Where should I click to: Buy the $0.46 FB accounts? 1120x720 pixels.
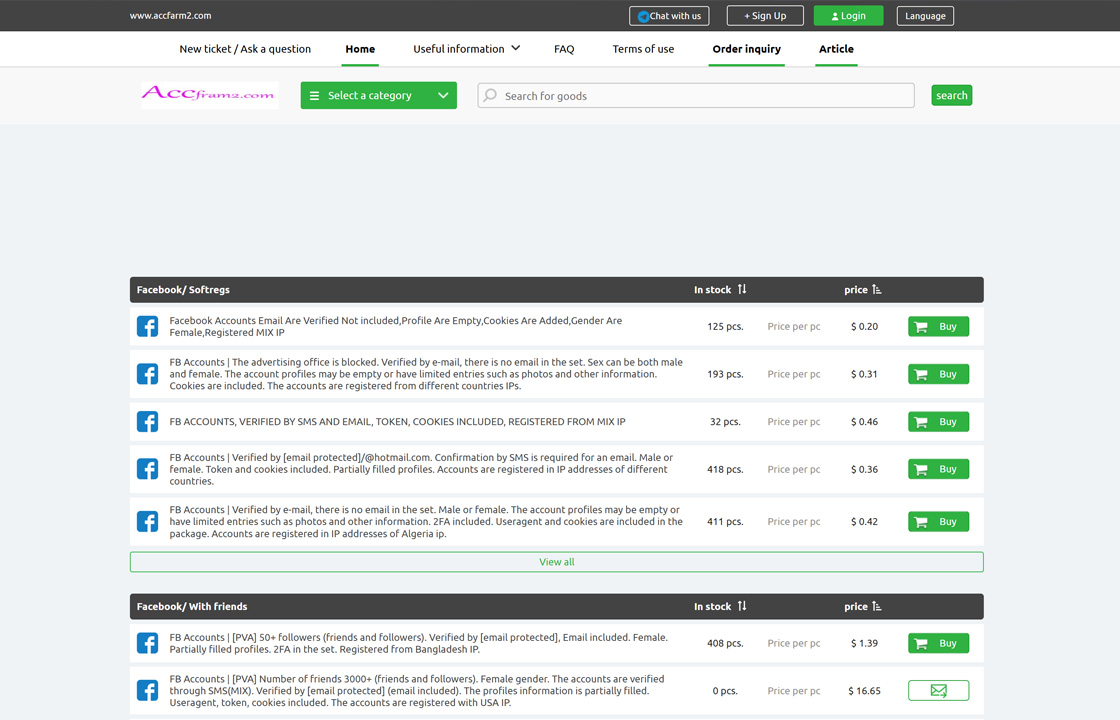939,421
